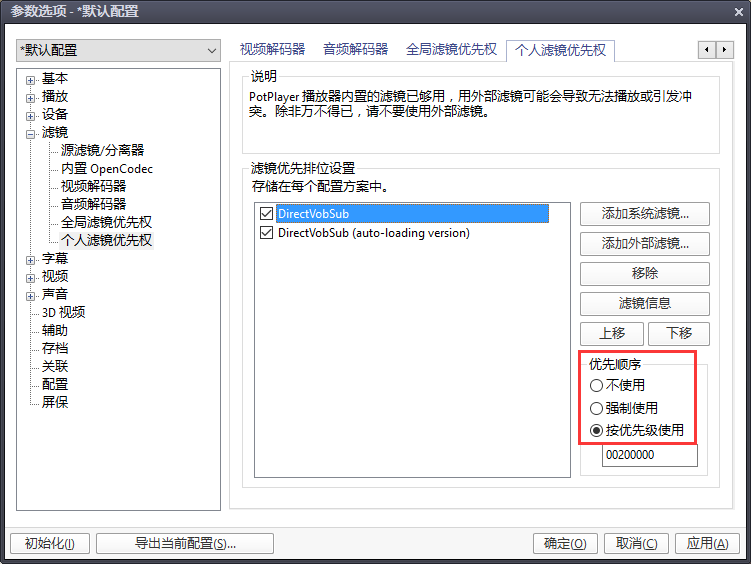The height and width of the screenshot is (564, 751).
Task: Cancel with the 取消(C) button
Action: point(636,544)
